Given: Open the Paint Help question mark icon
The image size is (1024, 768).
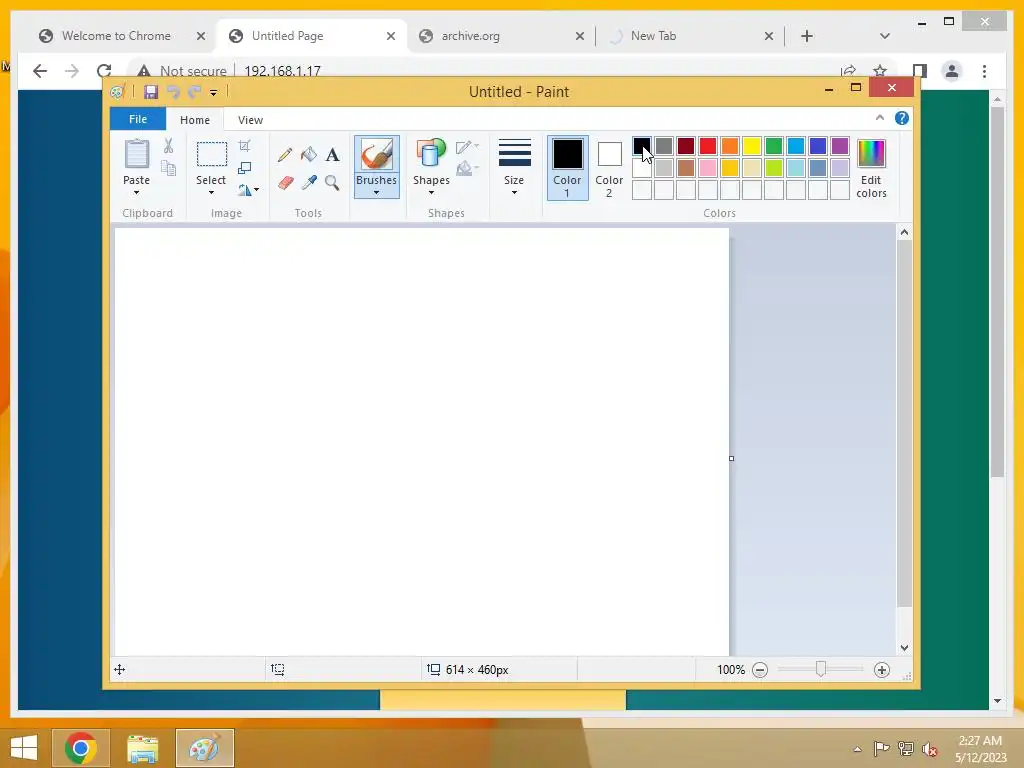Looking at the screenshot, I should point(902,118).
